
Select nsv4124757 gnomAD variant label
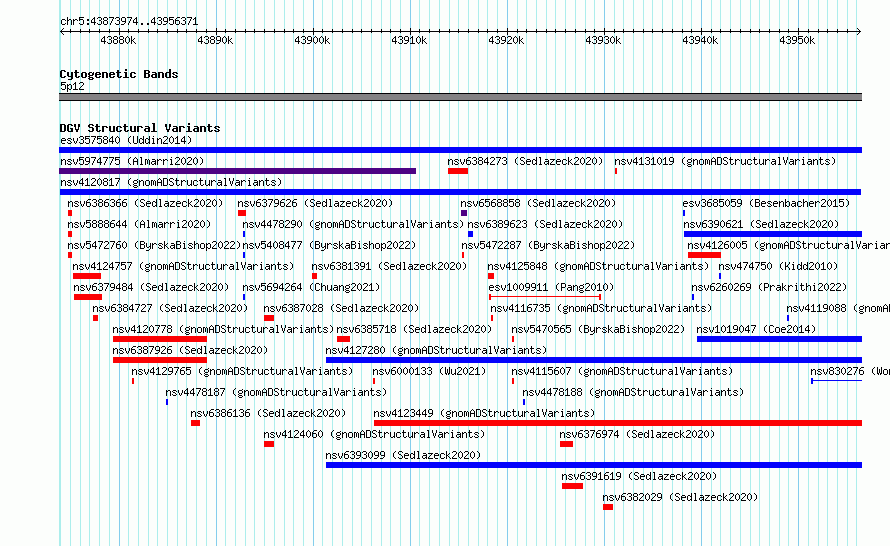tap(183, 266)
